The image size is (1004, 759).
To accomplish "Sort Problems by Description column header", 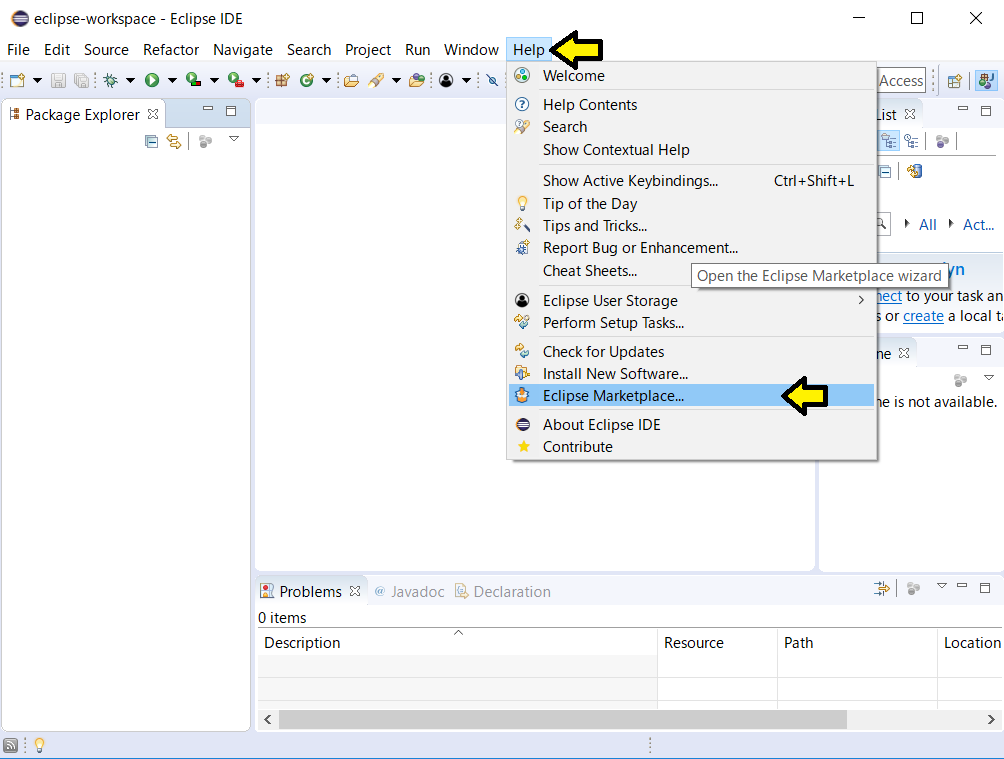I will (x=458, y=642).
